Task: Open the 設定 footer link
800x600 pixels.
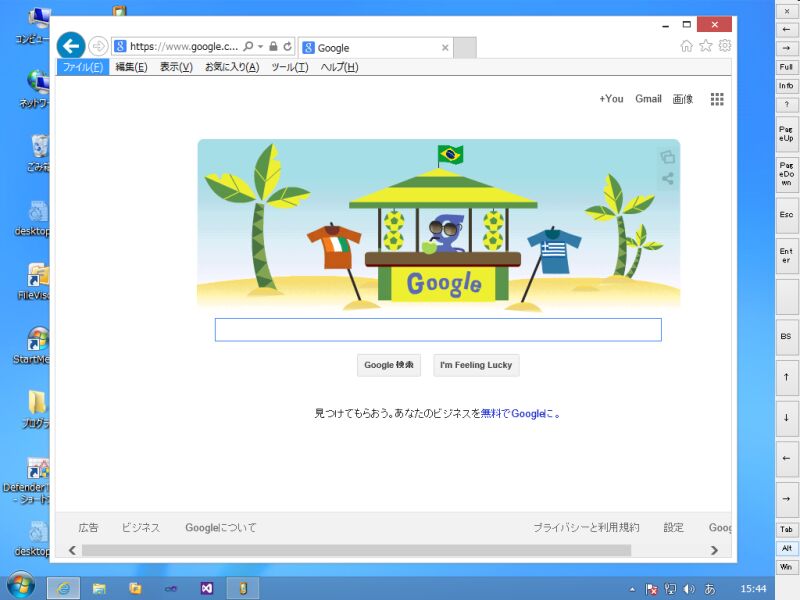Action: [673, 528]
